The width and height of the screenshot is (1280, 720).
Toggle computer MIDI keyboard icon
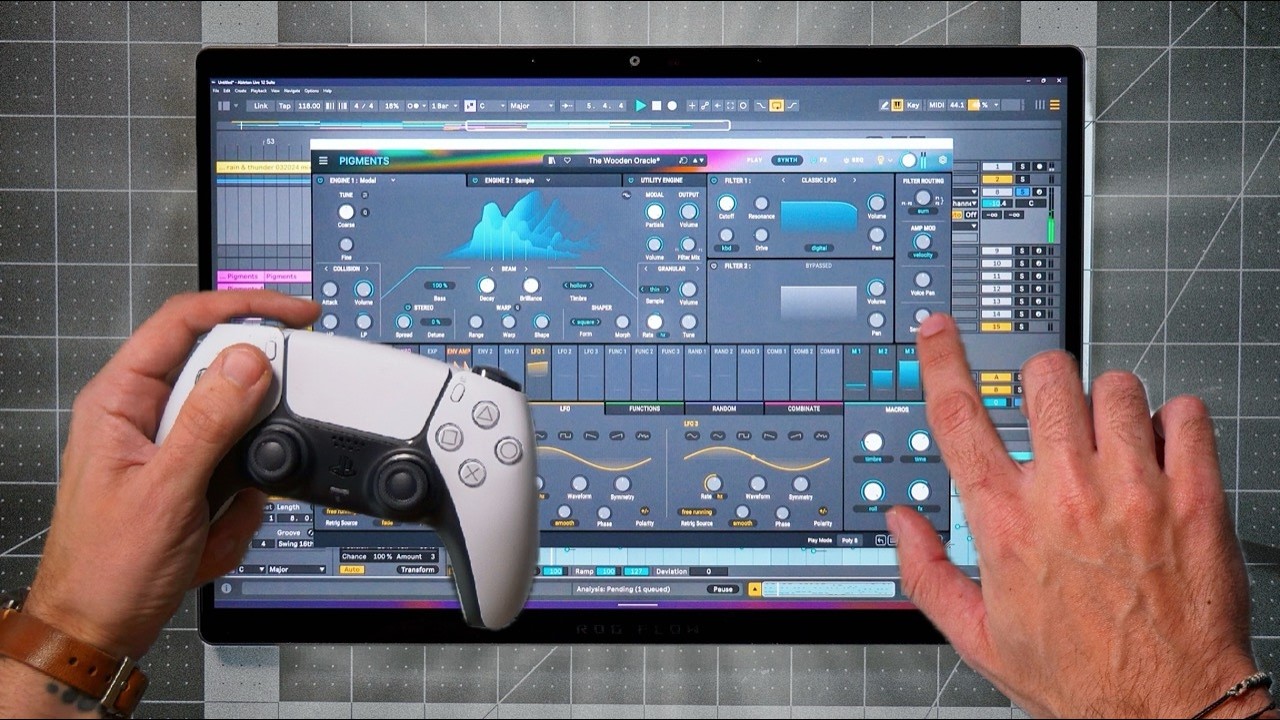pos(897,105)
